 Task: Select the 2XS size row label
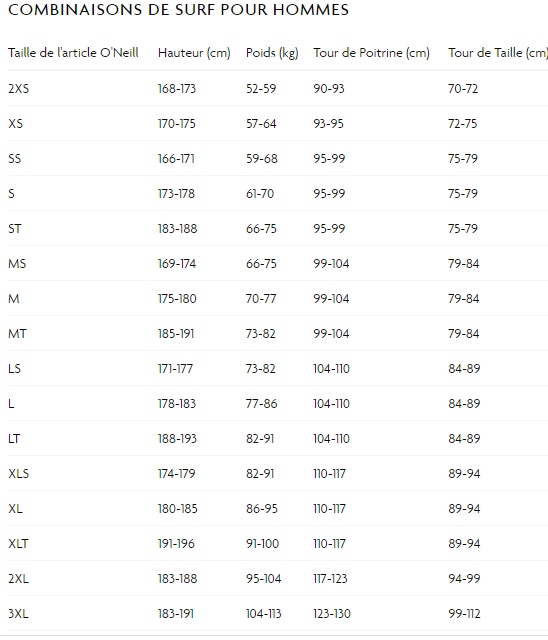click(19, 89)
